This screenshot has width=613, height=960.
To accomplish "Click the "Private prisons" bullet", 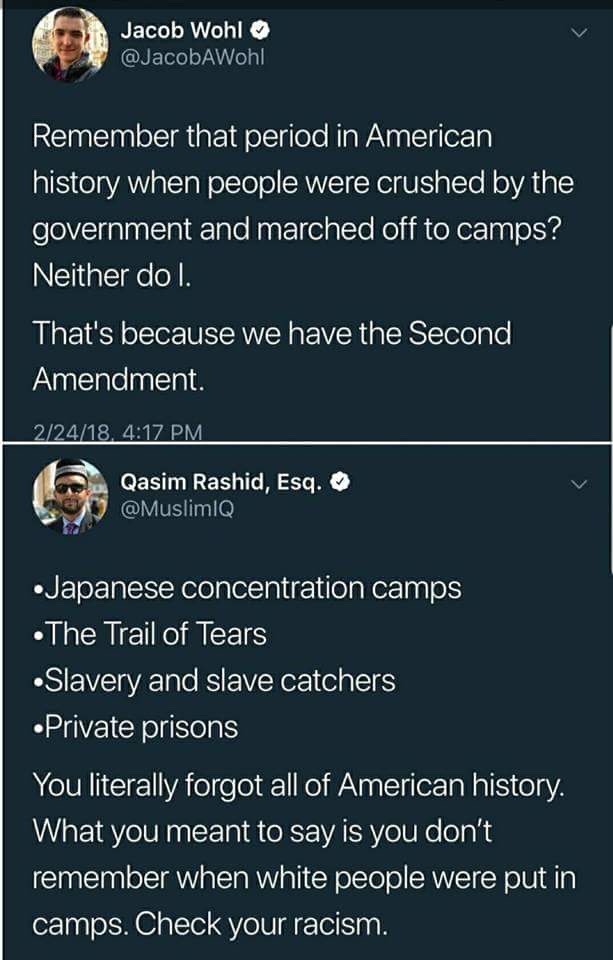I will pos(136,727).
